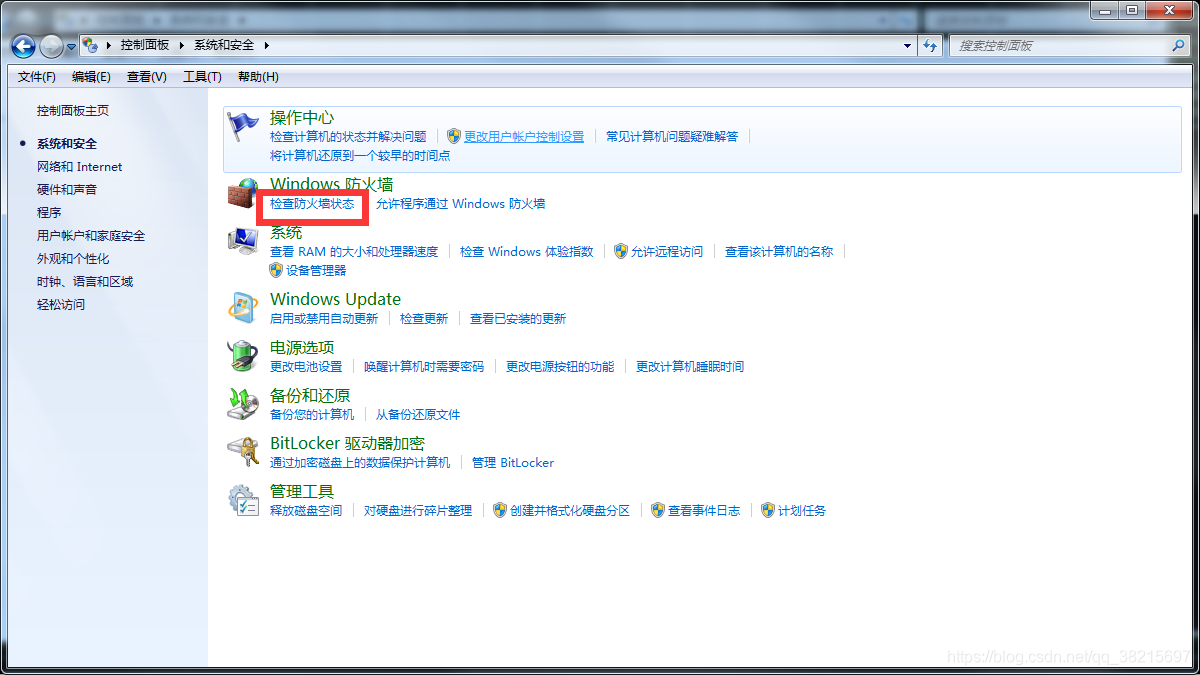The height and width of the screenshot is (675, 1200).
Task: Click the Action Center flag icon
Action: [243, 126]
